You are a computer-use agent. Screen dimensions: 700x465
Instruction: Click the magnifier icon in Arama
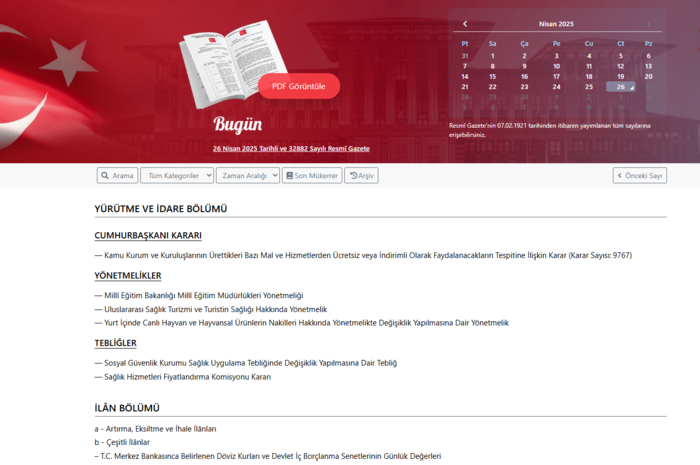105,175
